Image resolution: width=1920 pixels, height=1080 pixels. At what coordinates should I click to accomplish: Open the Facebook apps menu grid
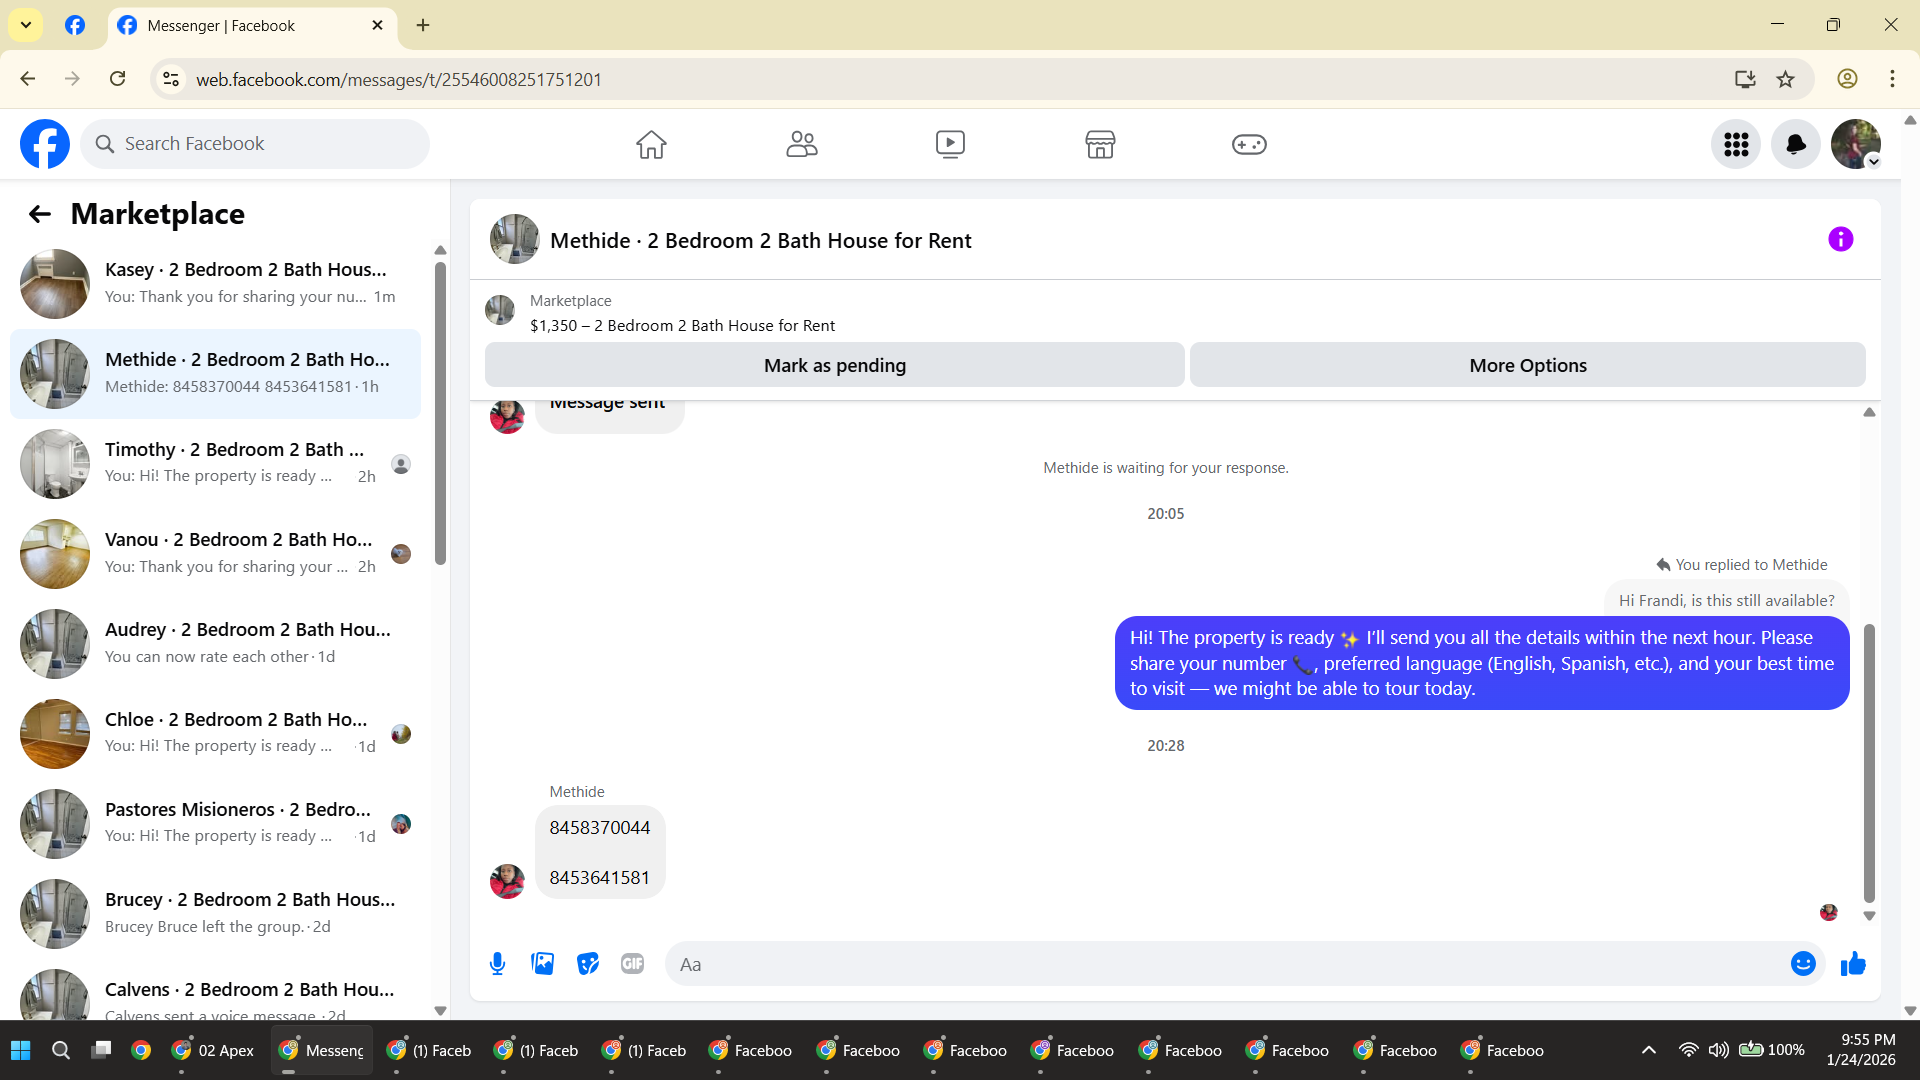pyautogui.click(x=1736, y=145)
